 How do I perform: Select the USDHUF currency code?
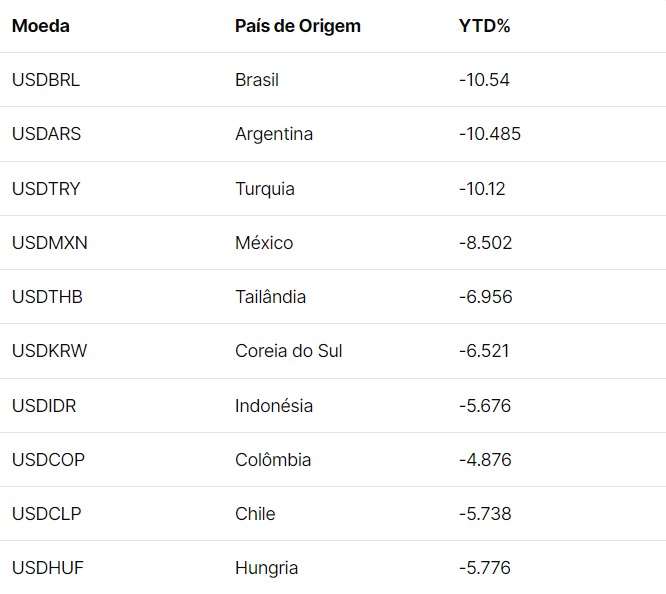tap(47, 568)
